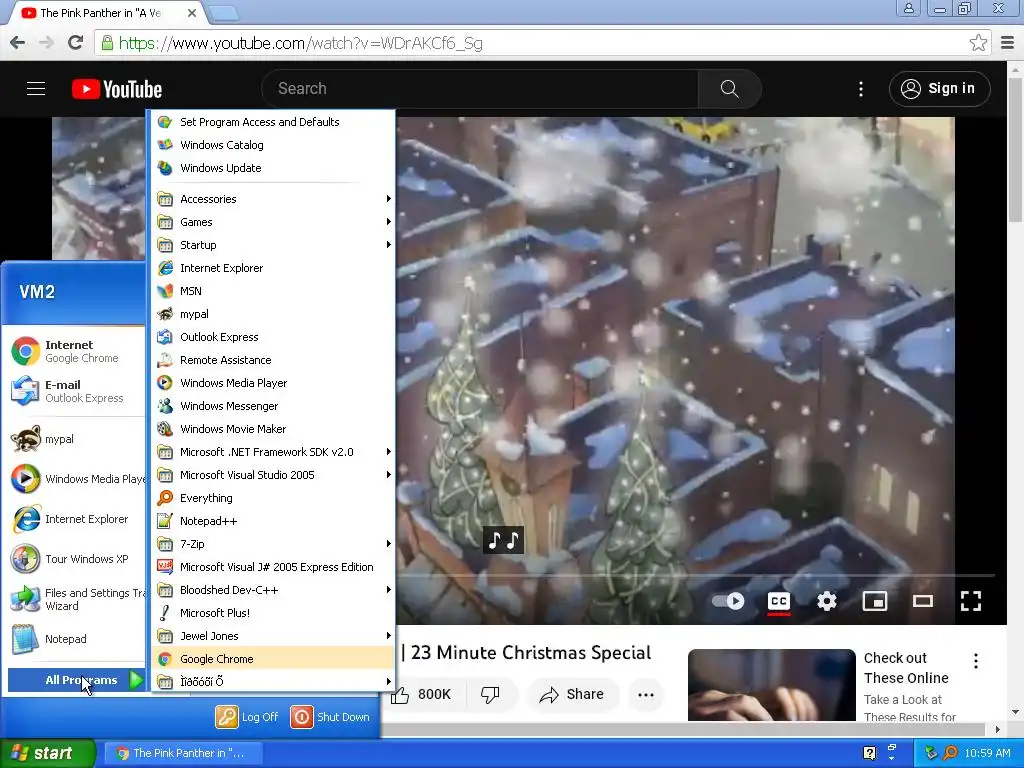This screenshot has height=768, width=1024.
Task: Expand the Startup submenu
Action: pos(273,245)
